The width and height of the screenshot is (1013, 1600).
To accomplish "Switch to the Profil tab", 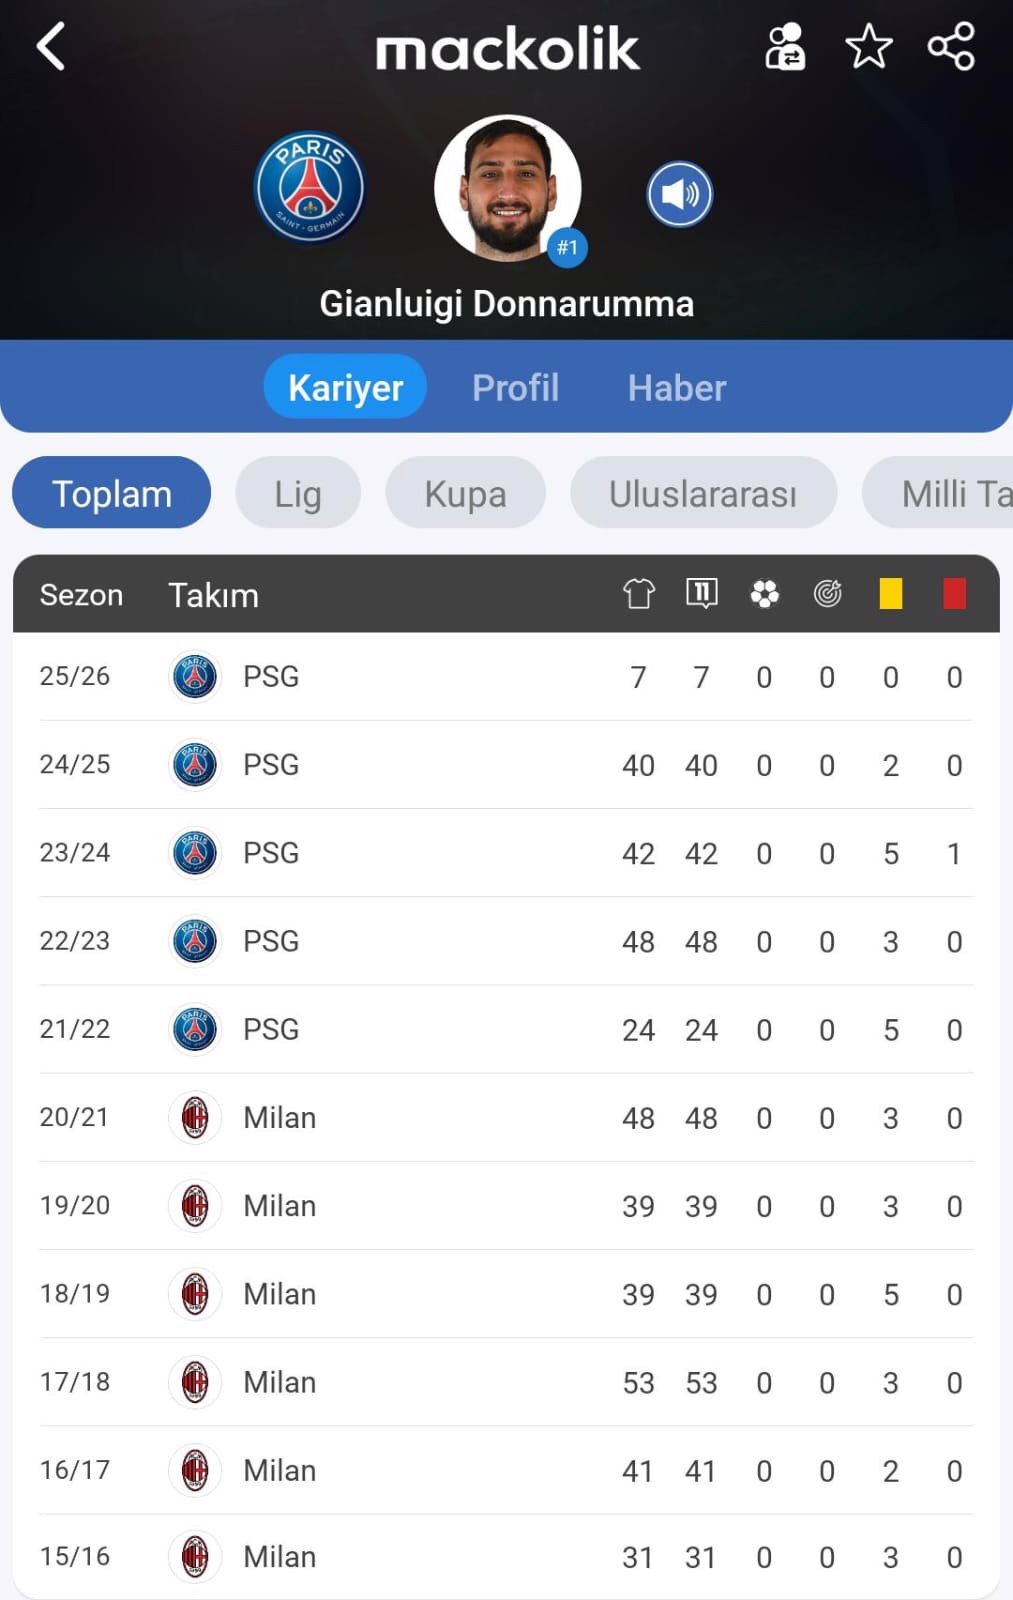I will click(516, 387).
